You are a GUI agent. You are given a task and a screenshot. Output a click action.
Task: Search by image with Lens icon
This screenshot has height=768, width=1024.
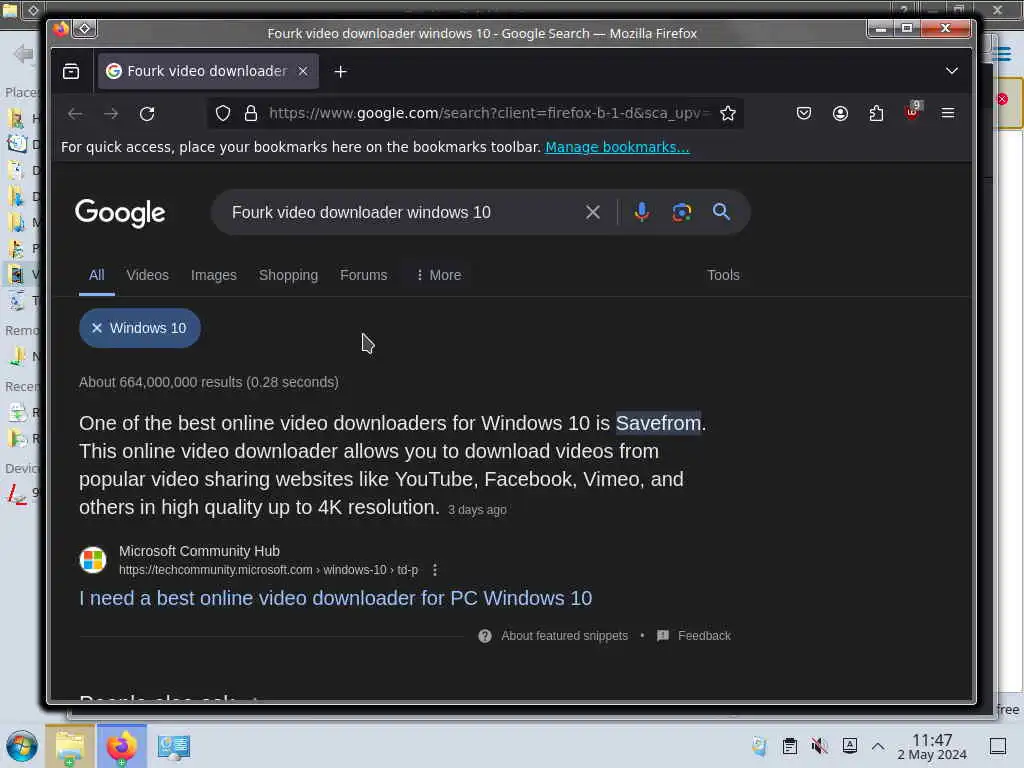(681, 212)
